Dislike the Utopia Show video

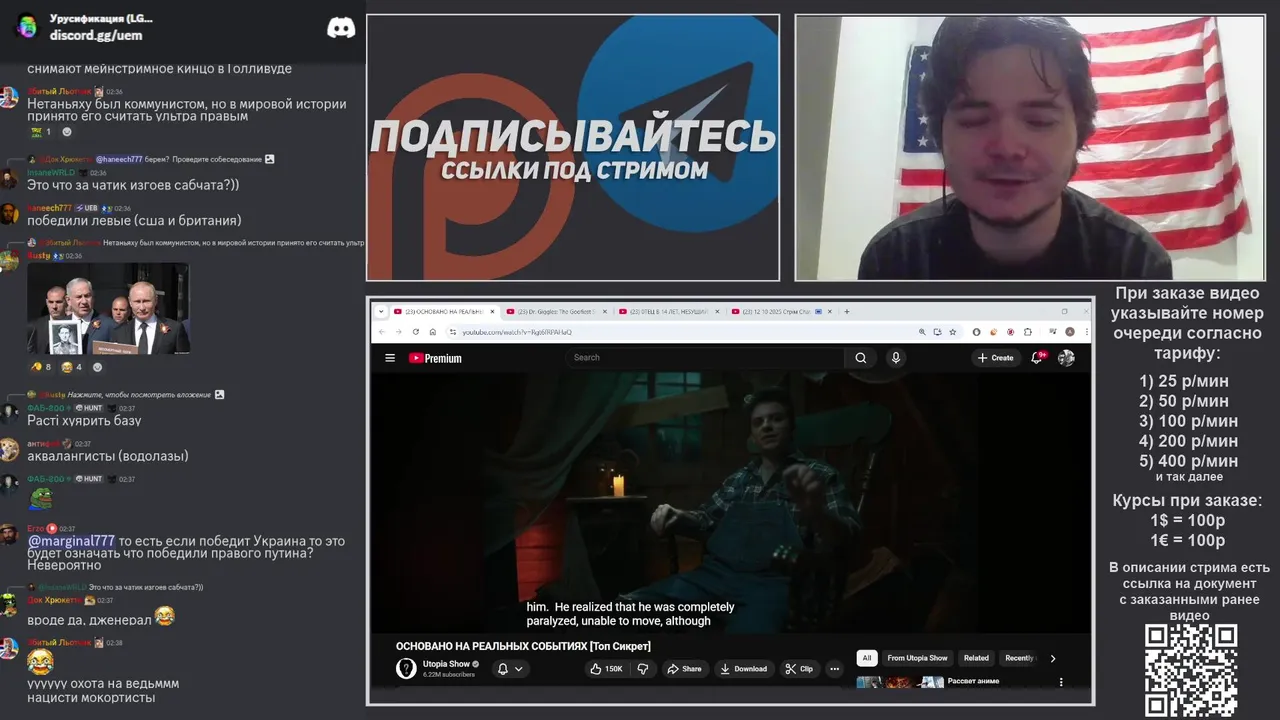[643, 669]
